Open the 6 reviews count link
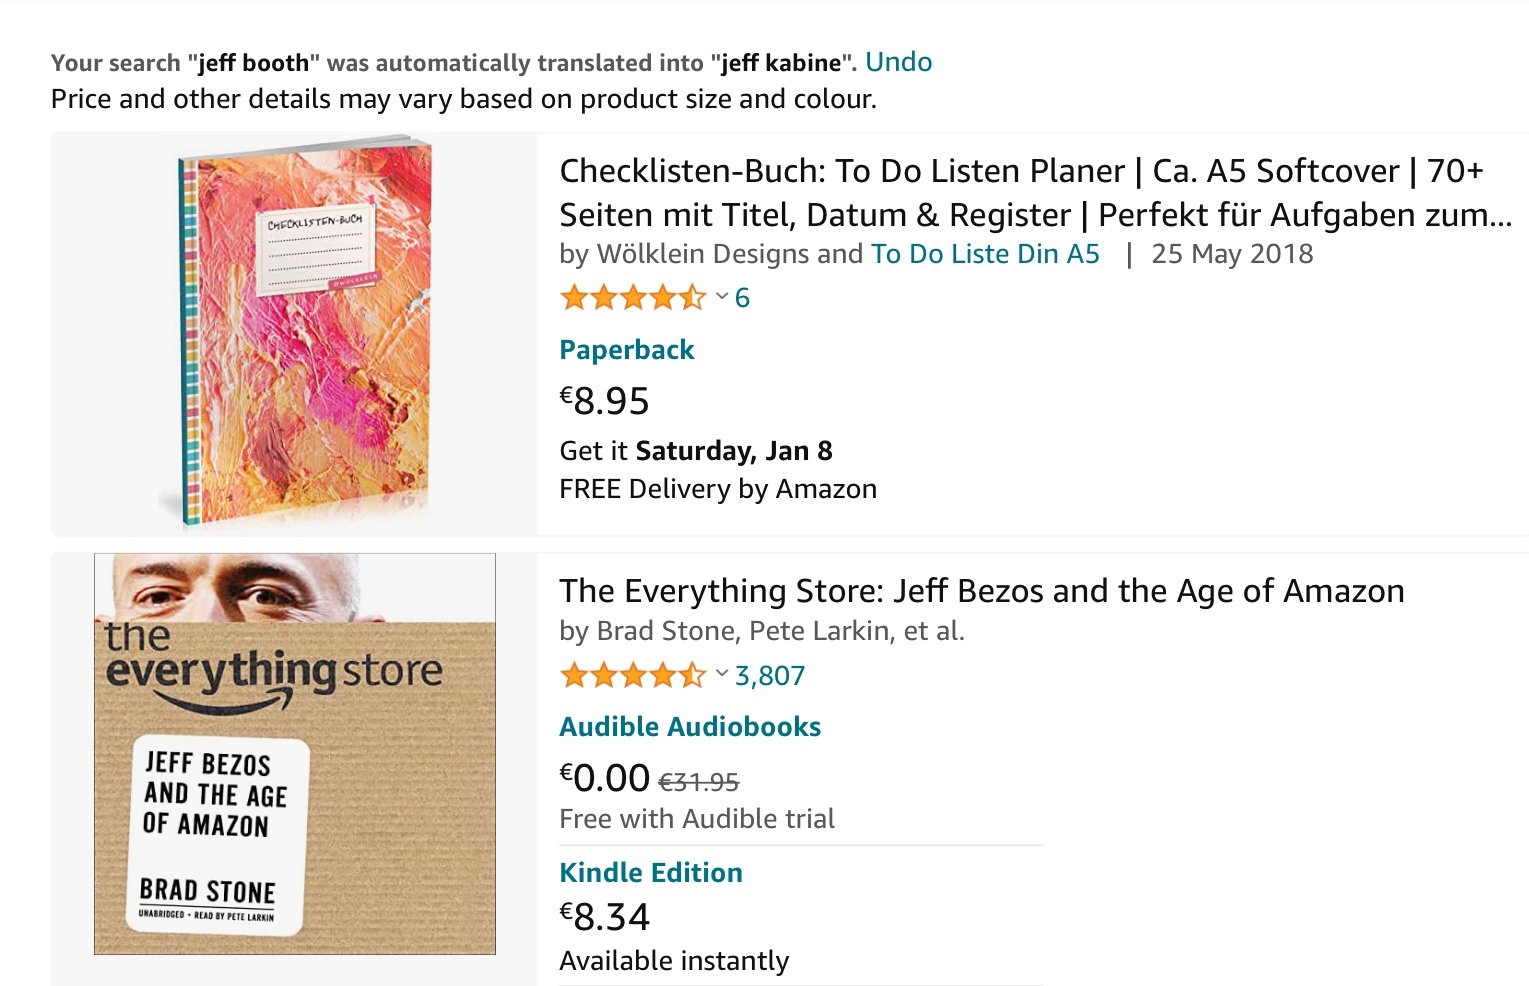This screenshot has height=986, width=1529. (742, 298)
